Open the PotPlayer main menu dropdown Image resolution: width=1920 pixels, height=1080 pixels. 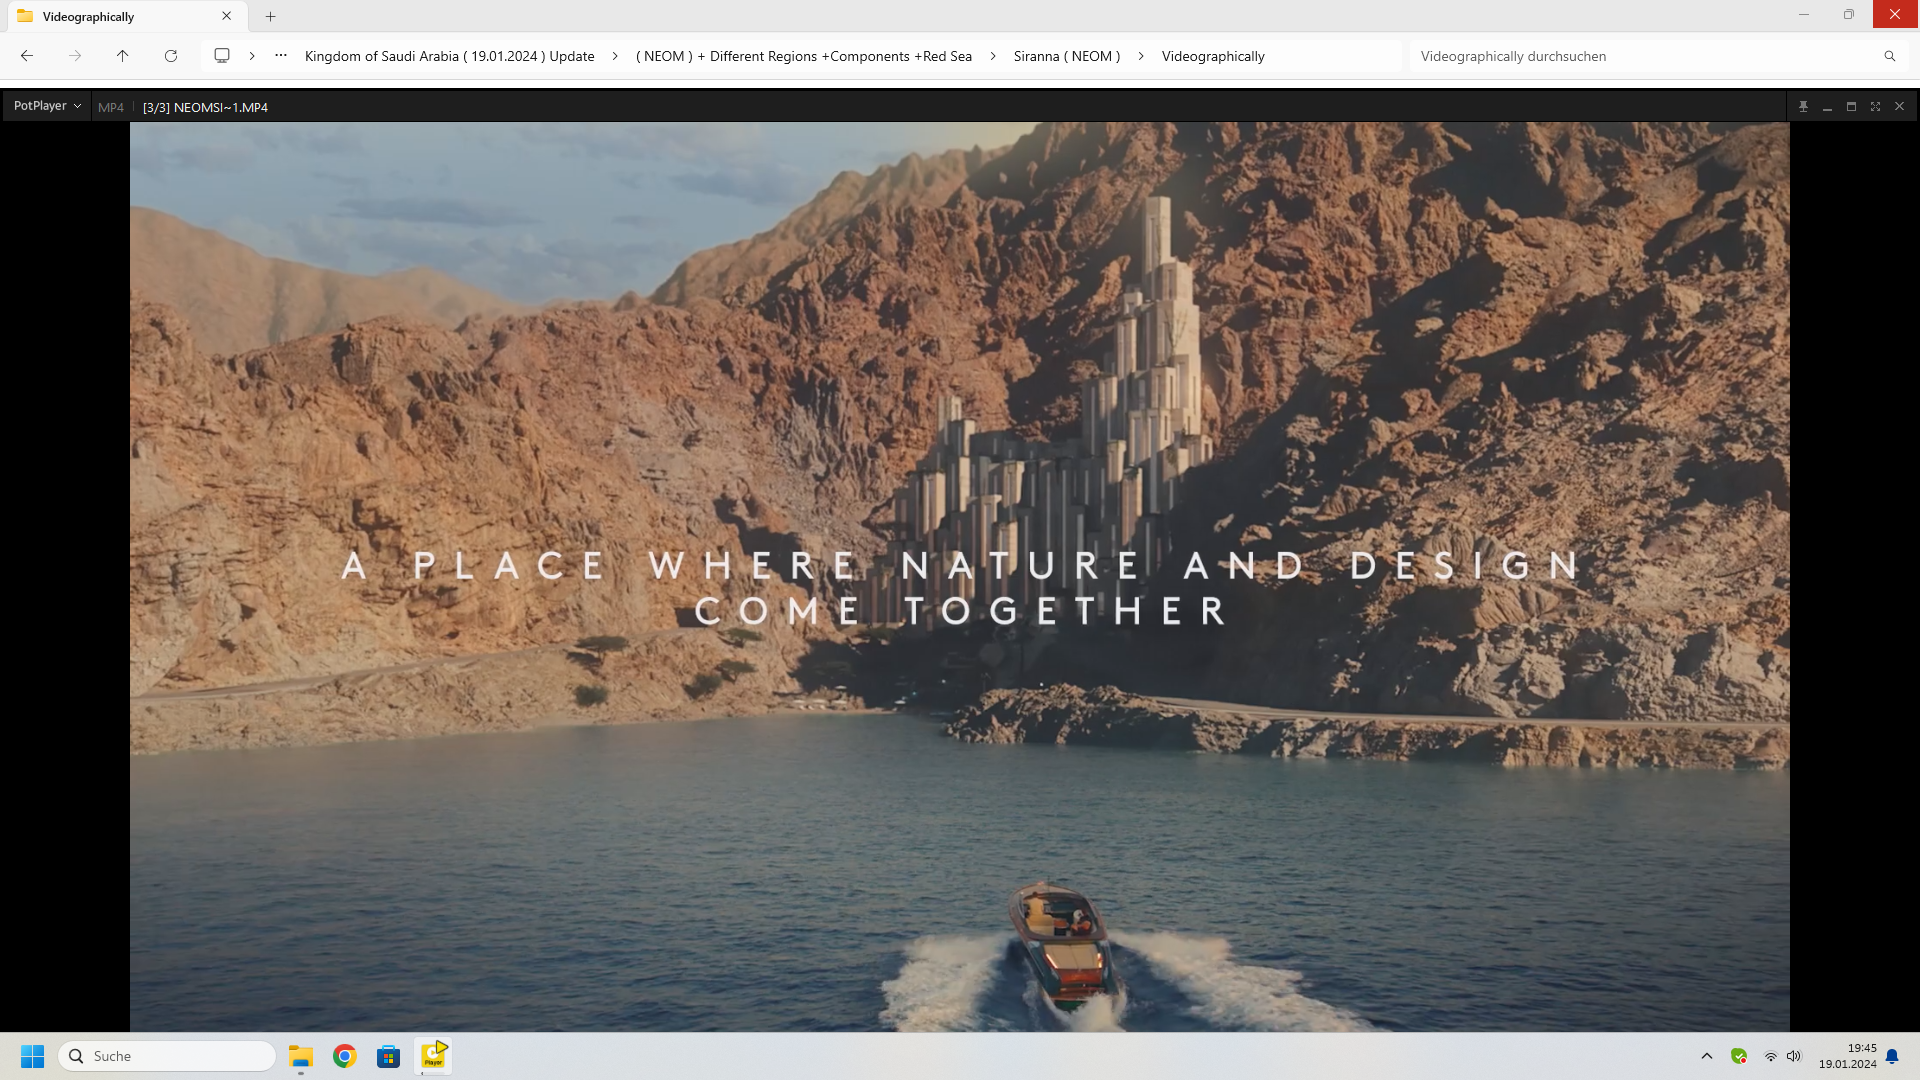(47, 106)
